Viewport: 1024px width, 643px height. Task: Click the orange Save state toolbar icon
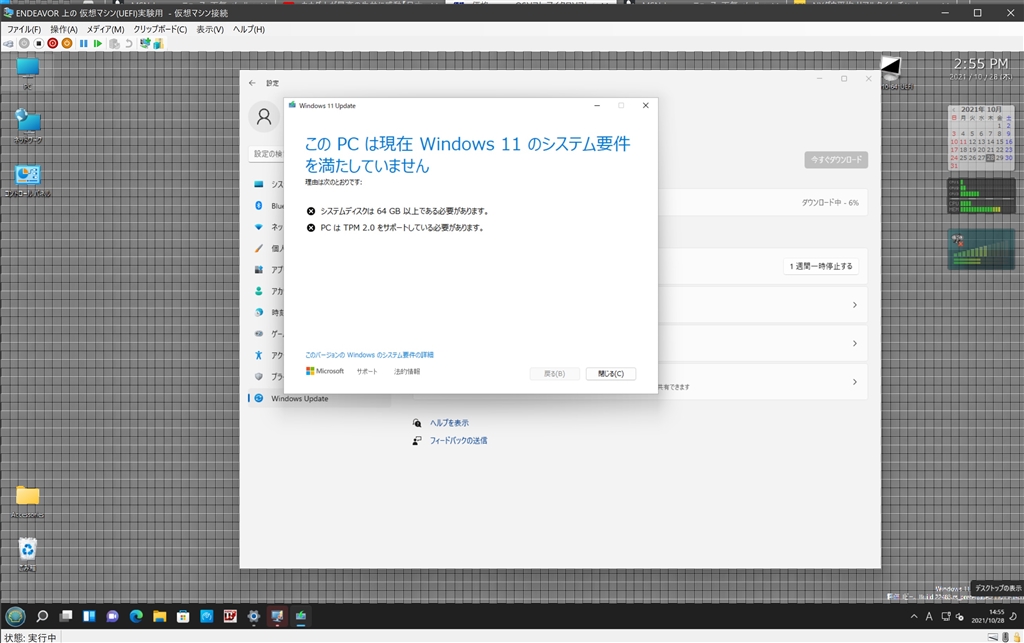click(x=67, y=44)
